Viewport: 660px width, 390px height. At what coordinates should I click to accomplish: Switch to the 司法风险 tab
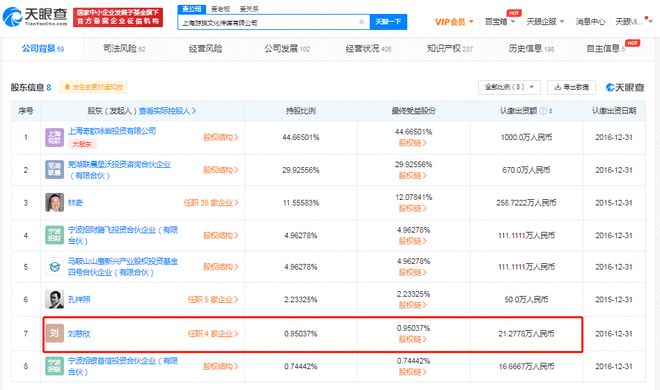(124, 49)
